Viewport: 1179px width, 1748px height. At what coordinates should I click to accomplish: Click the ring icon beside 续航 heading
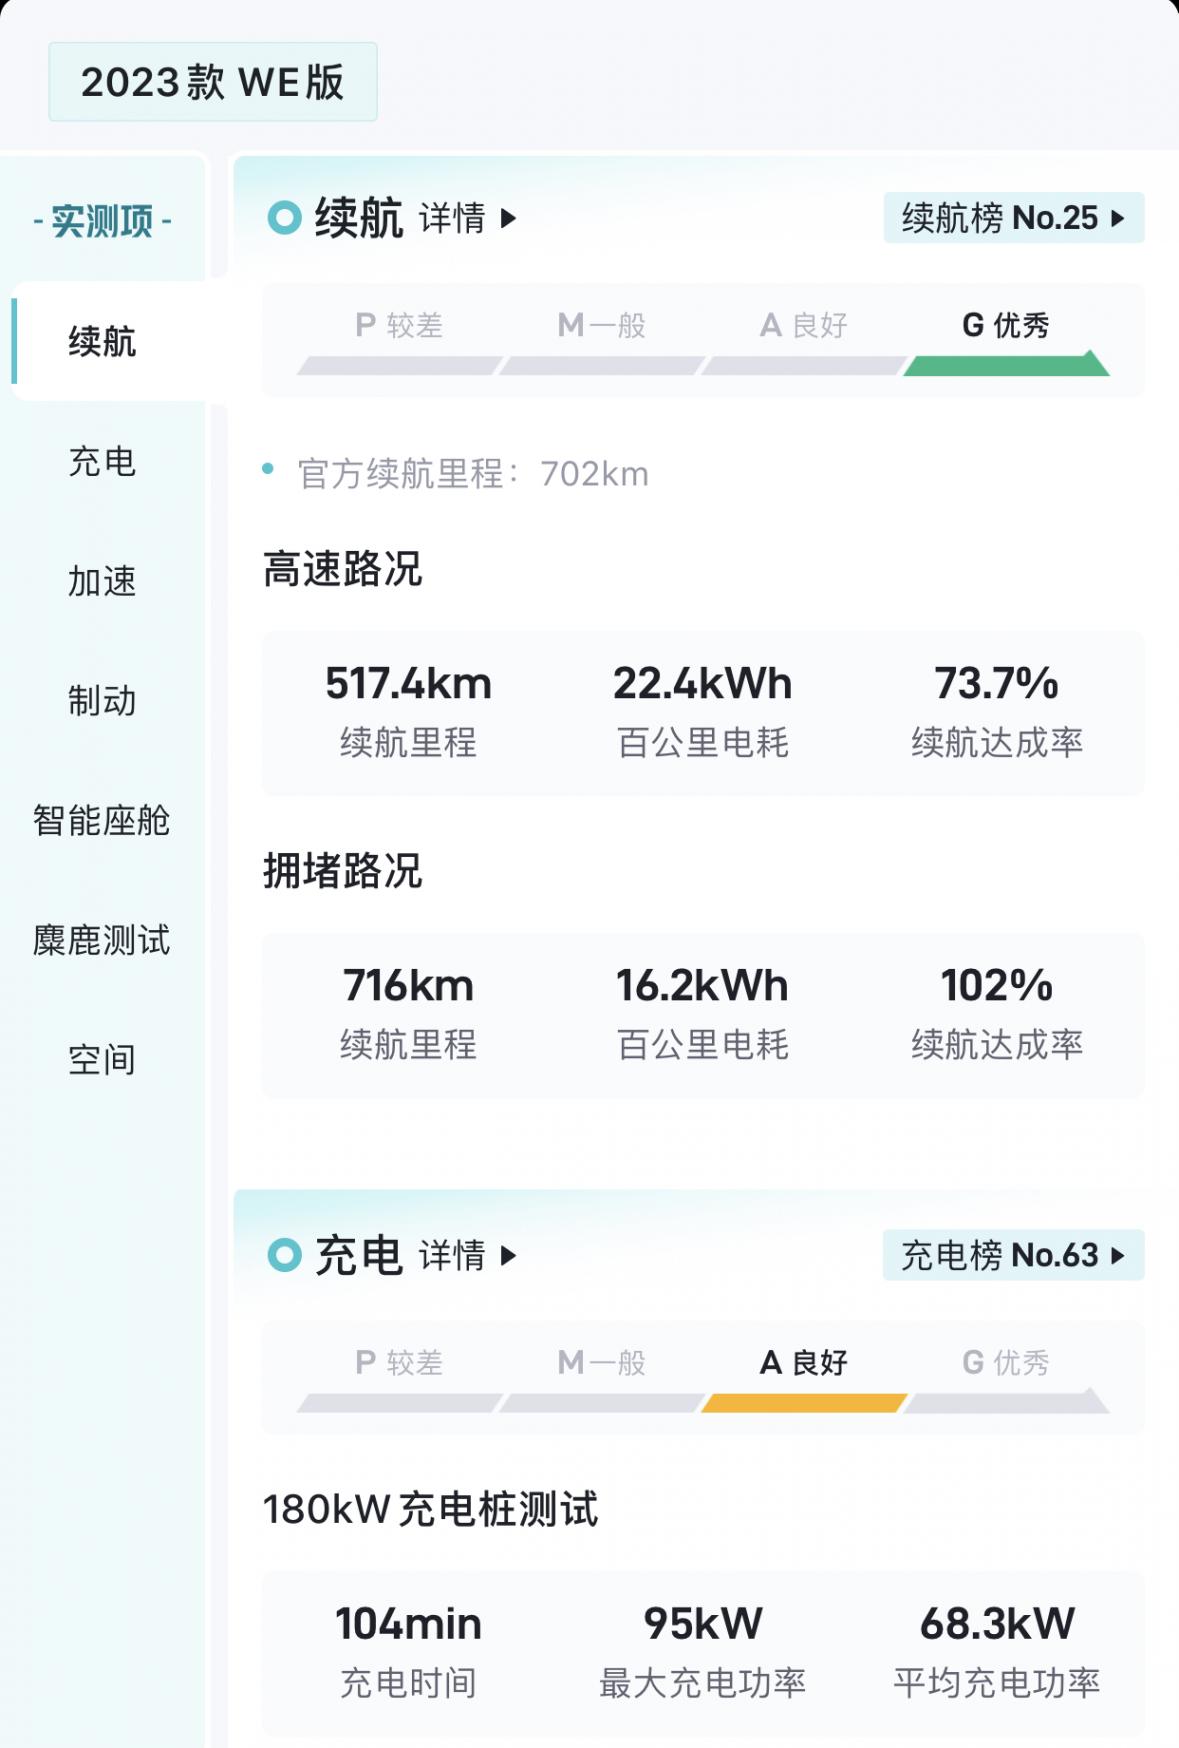pyautogui.click(x=285, y=217)
